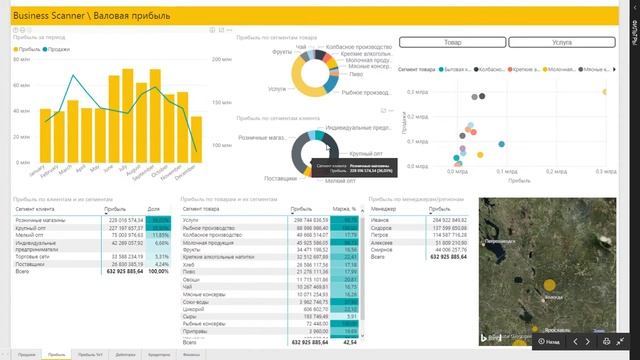The width and height of the screenshot is (640, 360).
Task: Click the print icon in dark toolbar
Action: 607,341
